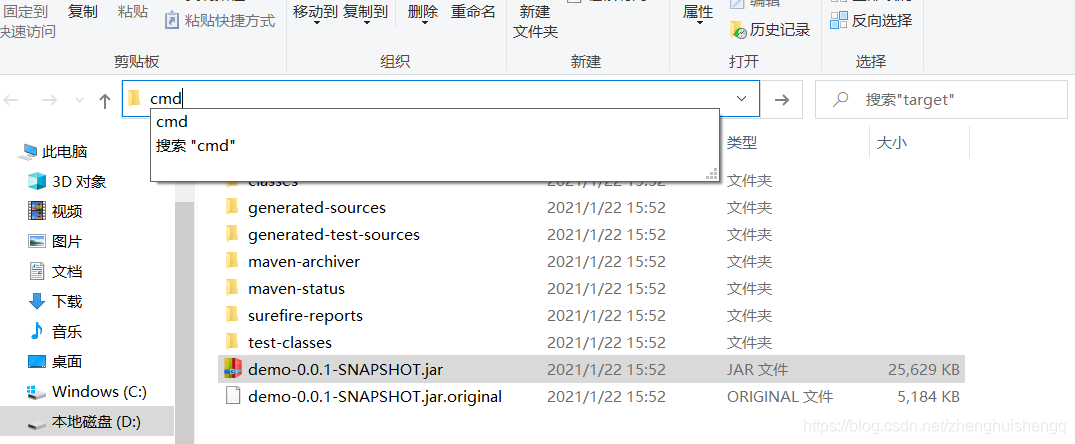The height and width of the screenshot is (444, 1075).
Task: Open Videos in the sidebar
Action: point(56,211)
